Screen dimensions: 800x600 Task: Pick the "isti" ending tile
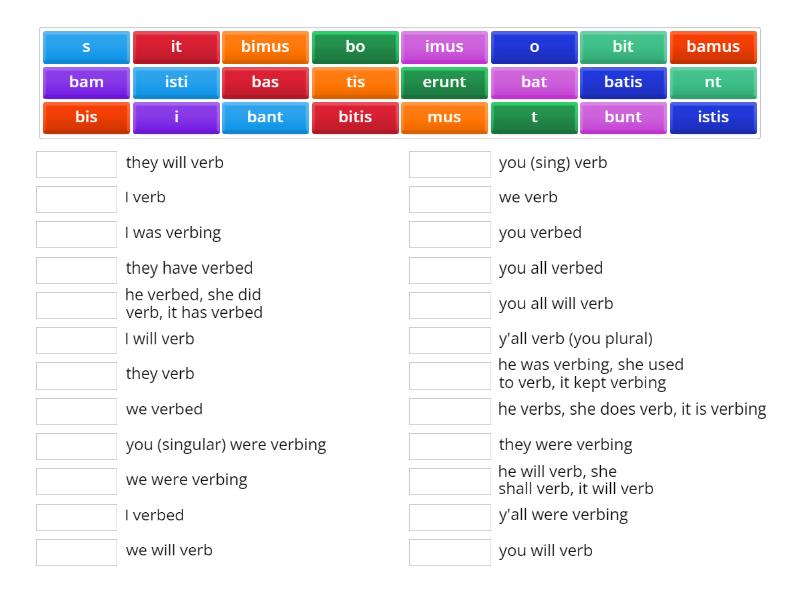click(x=175, y=82)
